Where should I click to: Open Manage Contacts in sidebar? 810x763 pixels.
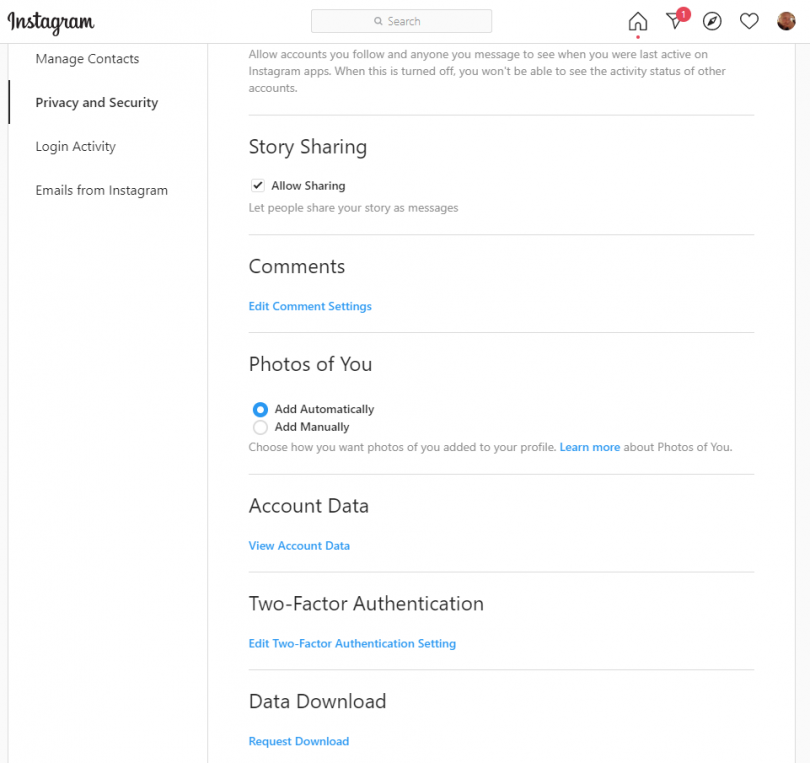pos(87,59)
